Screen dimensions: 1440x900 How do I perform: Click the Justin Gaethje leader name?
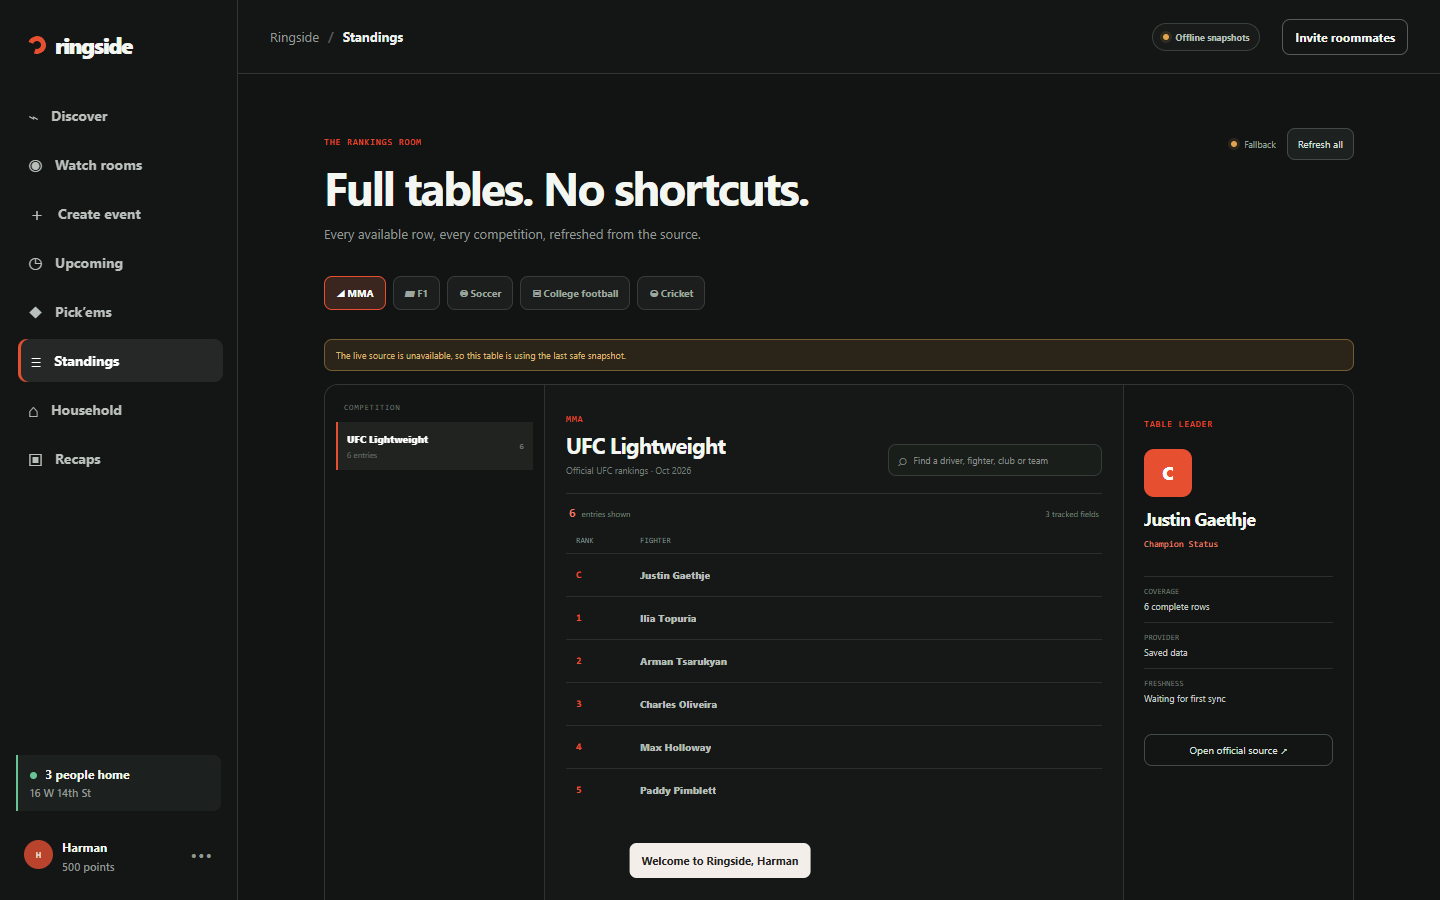(x=1200, y=520)
